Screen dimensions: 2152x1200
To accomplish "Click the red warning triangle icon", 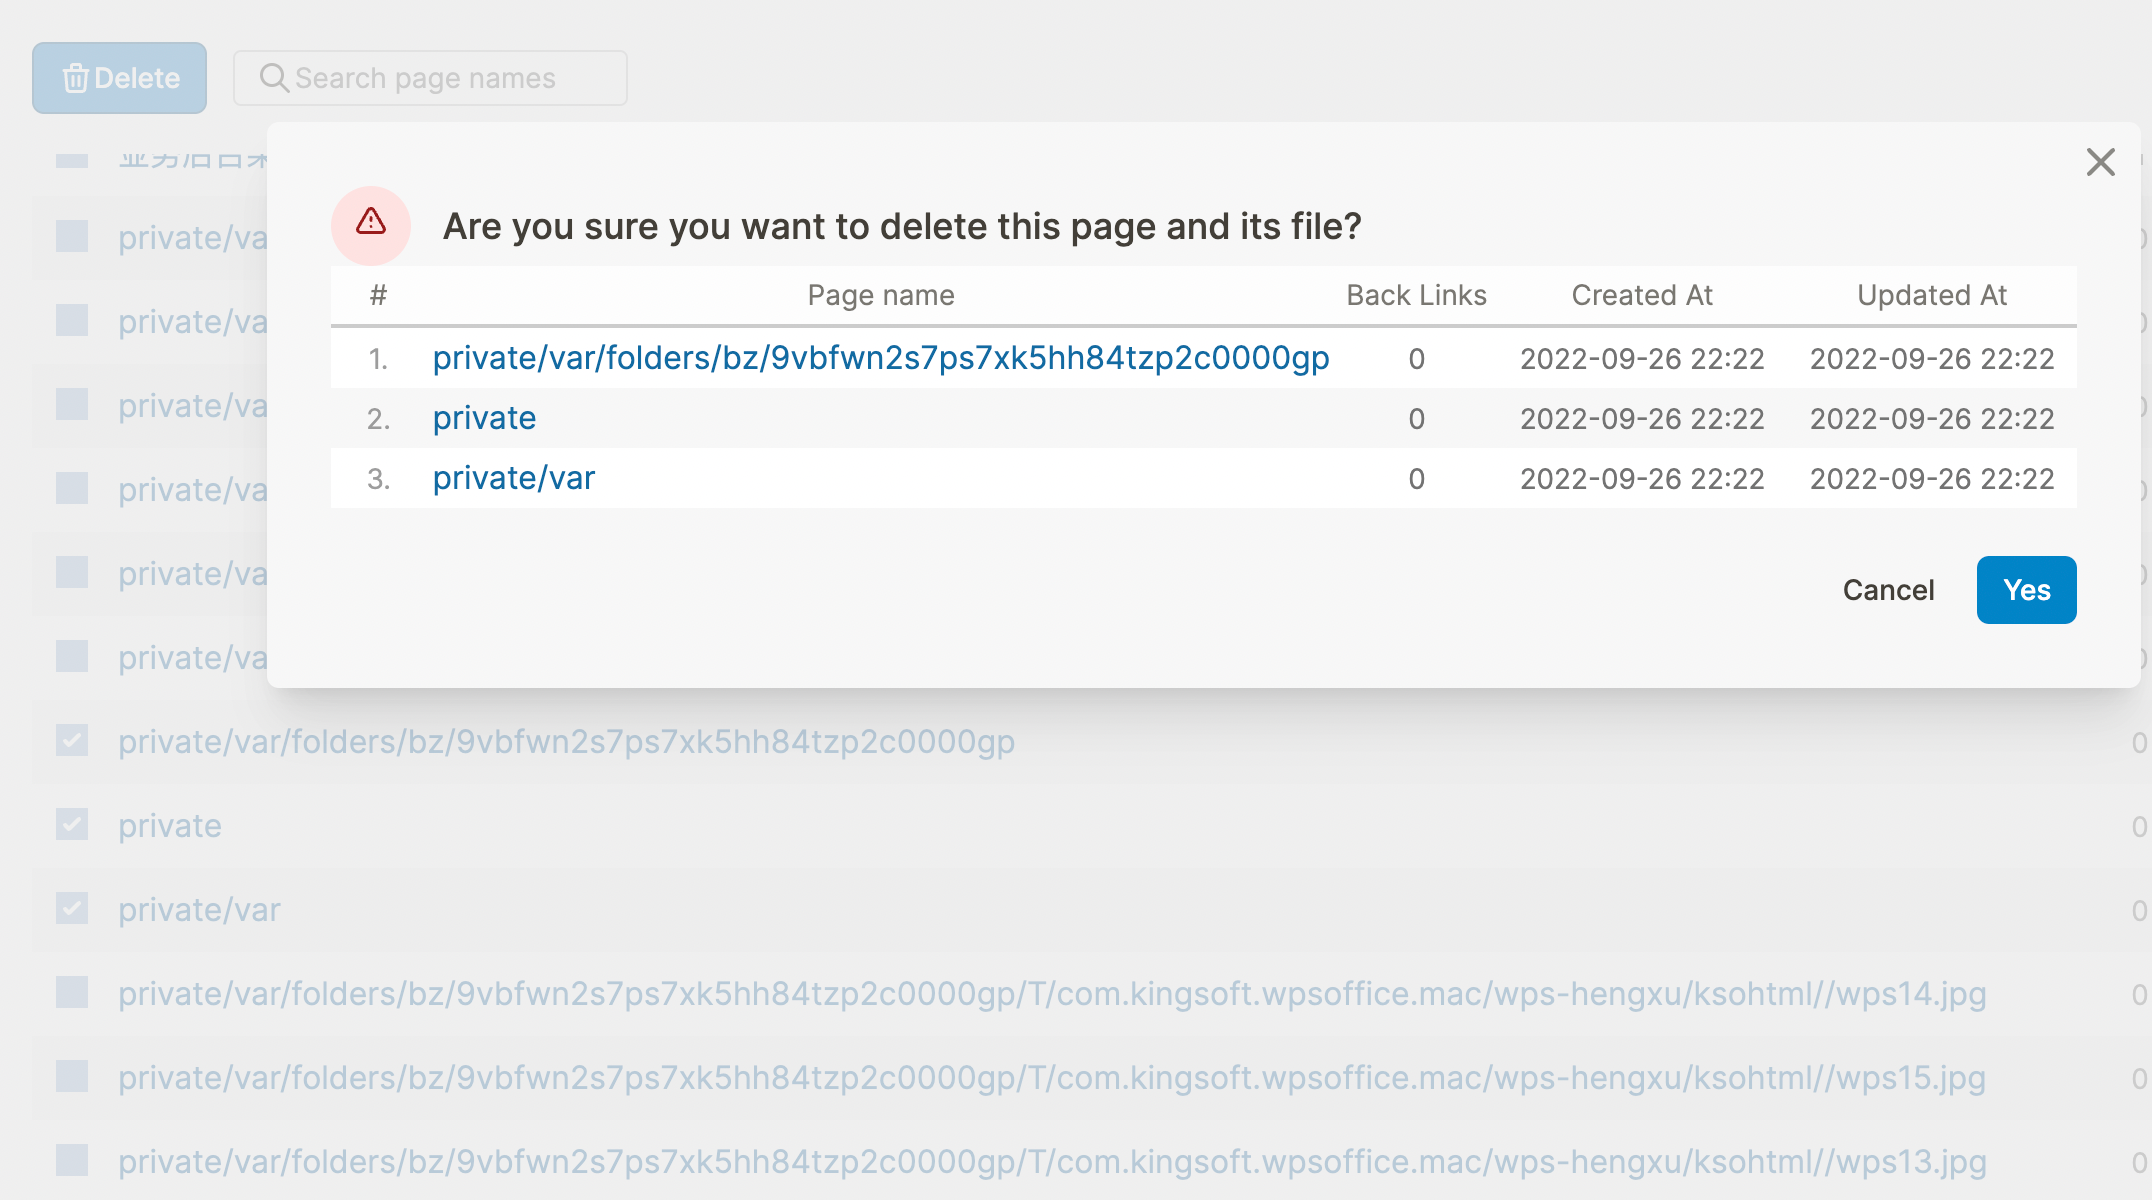I will coord(371,222).
